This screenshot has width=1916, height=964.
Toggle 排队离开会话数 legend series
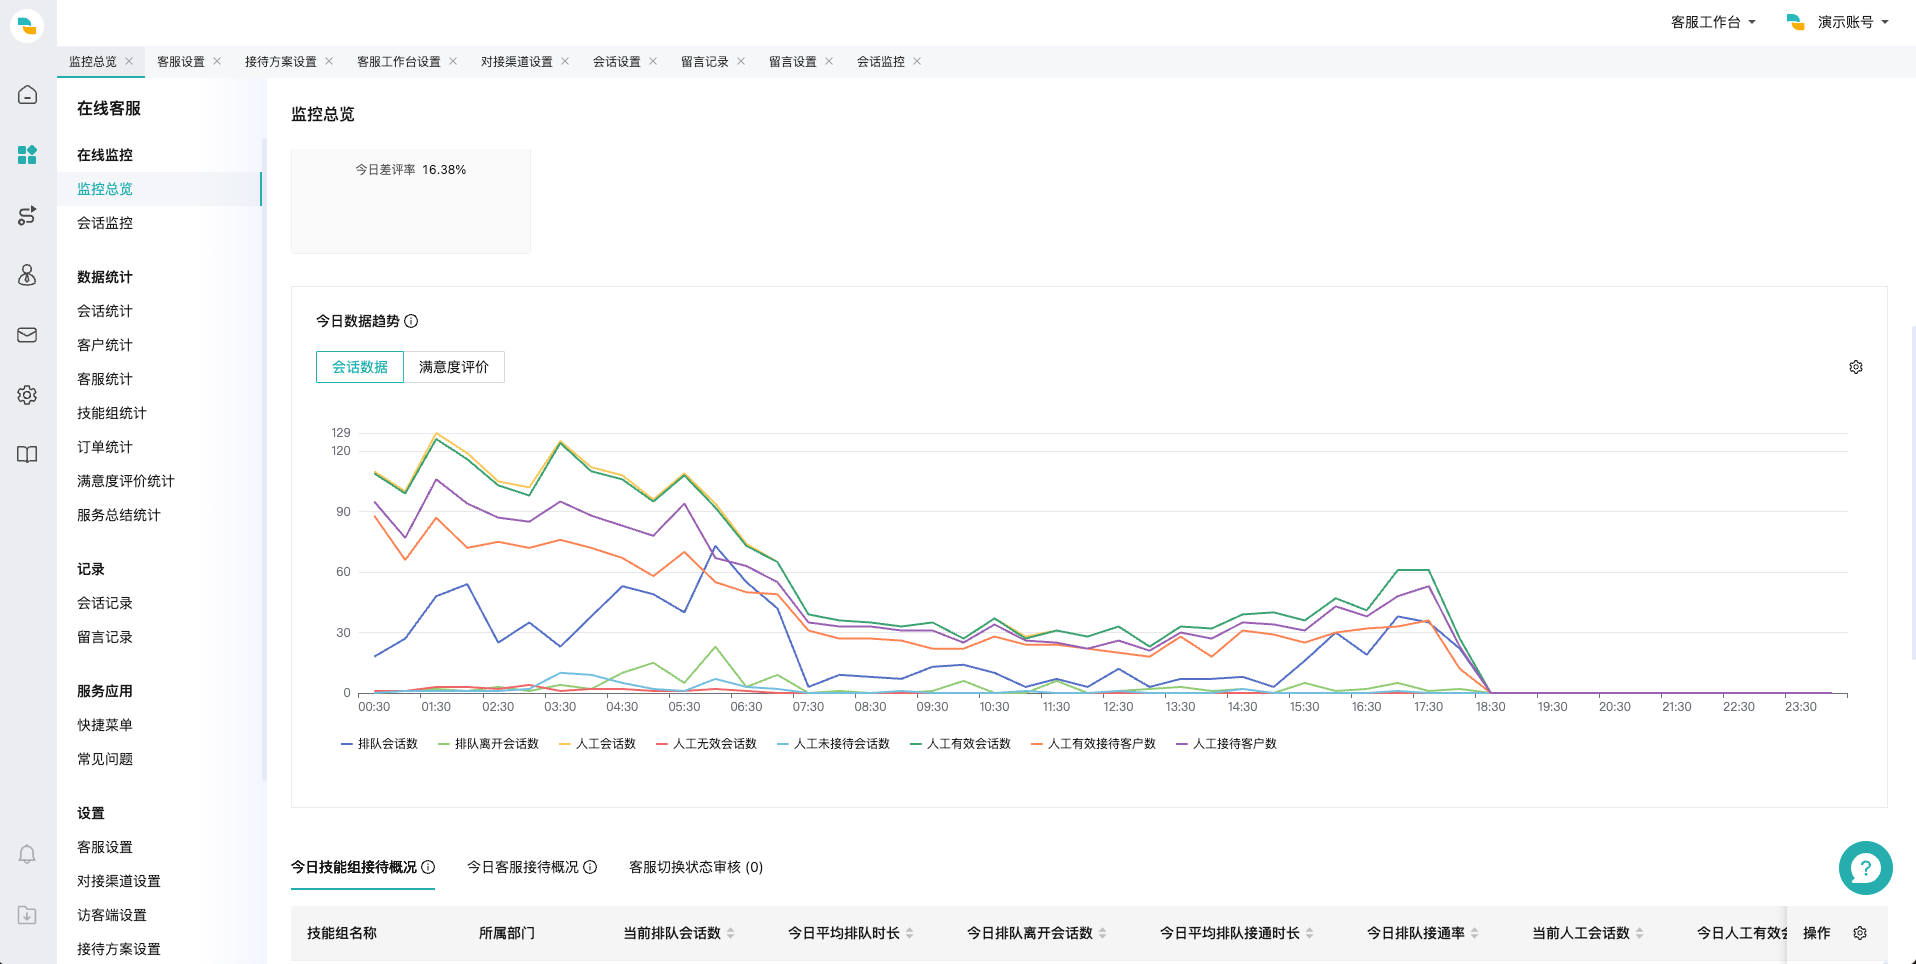[488, 744]
